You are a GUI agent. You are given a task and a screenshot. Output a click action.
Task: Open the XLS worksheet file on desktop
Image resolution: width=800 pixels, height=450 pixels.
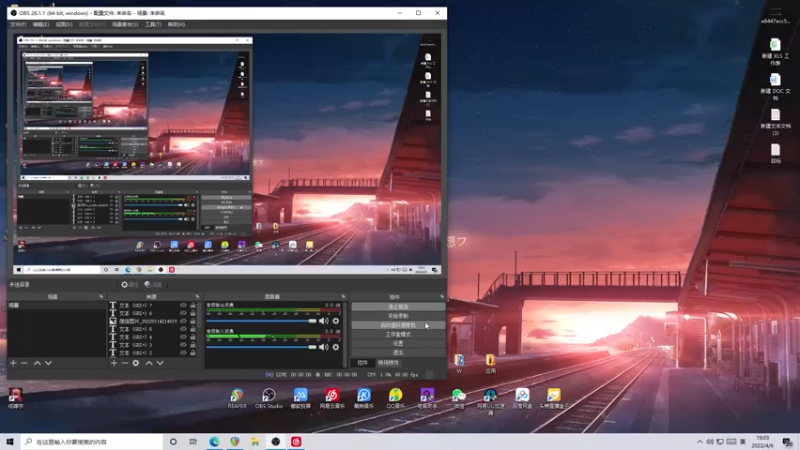(775, 52)
